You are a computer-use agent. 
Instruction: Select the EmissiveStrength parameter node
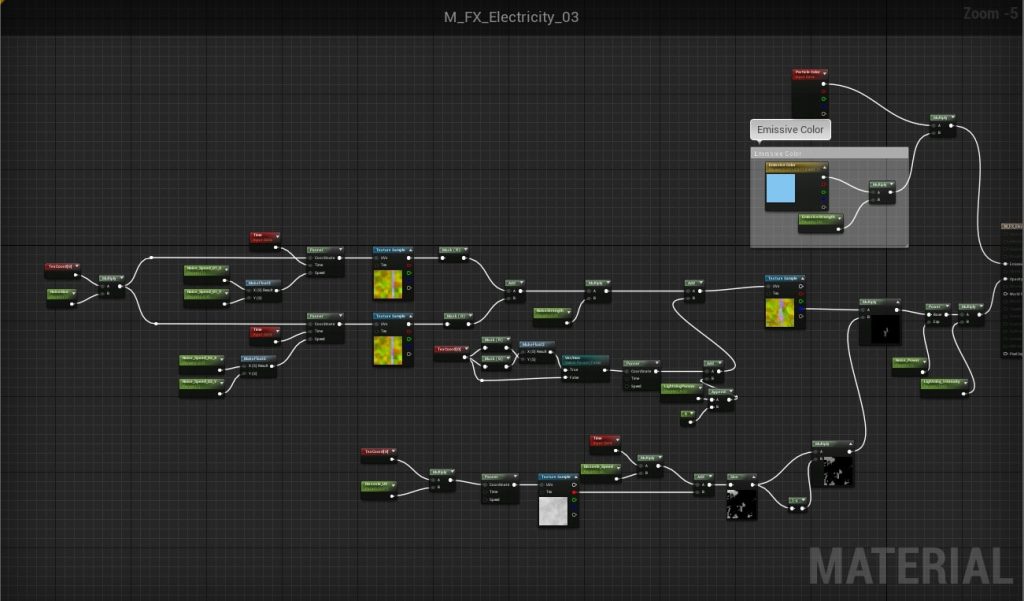pos(821,223)
